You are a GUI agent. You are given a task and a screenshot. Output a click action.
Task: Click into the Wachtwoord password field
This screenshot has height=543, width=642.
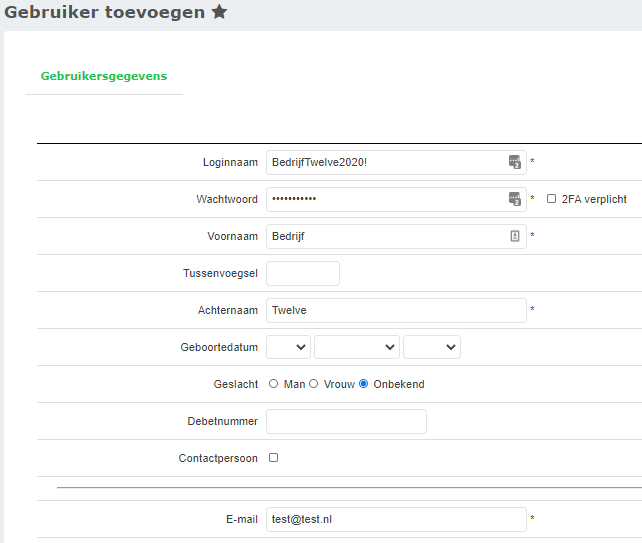(385, 199)
